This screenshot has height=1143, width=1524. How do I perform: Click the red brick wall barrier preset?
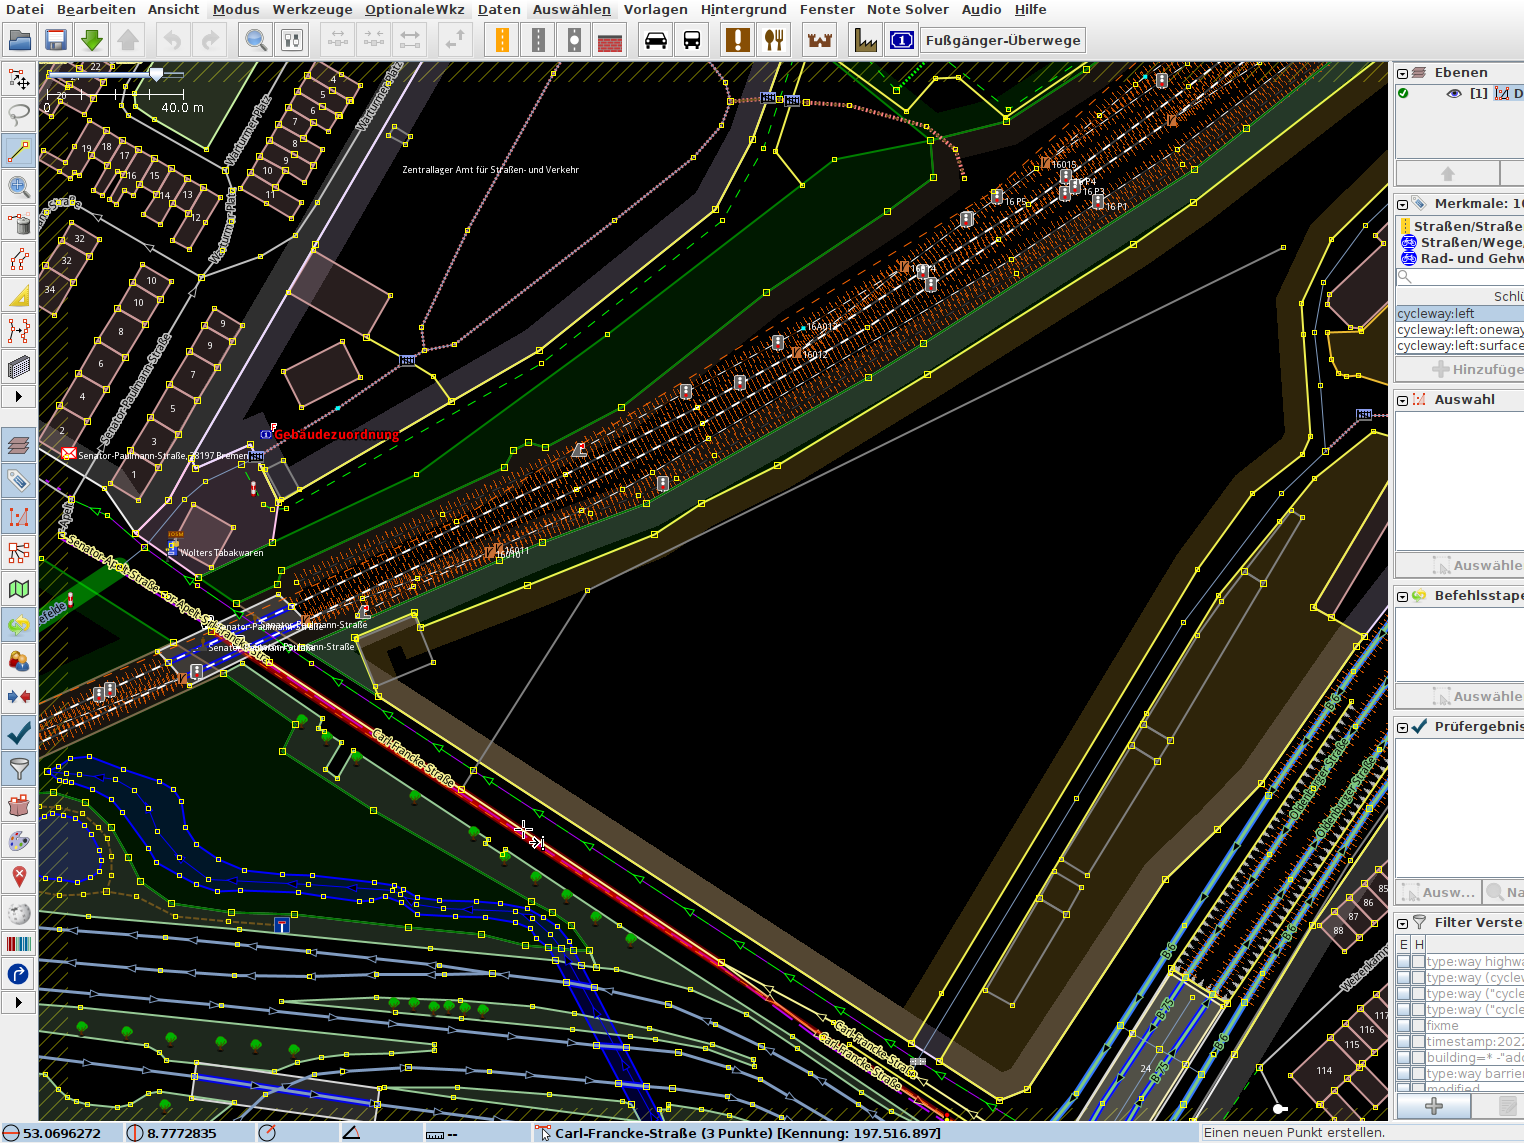[609, 40]
